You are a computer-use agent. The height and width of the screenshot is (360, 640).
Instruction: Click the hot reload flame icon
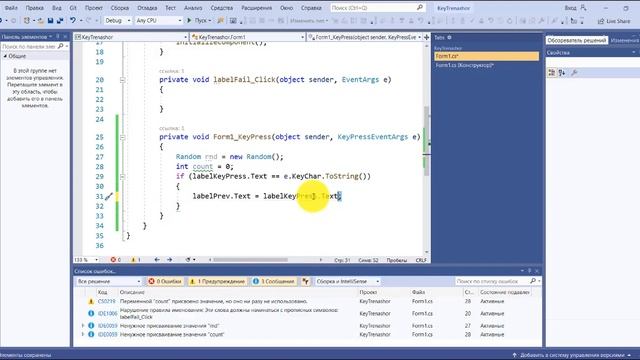[x=220, y=20]
